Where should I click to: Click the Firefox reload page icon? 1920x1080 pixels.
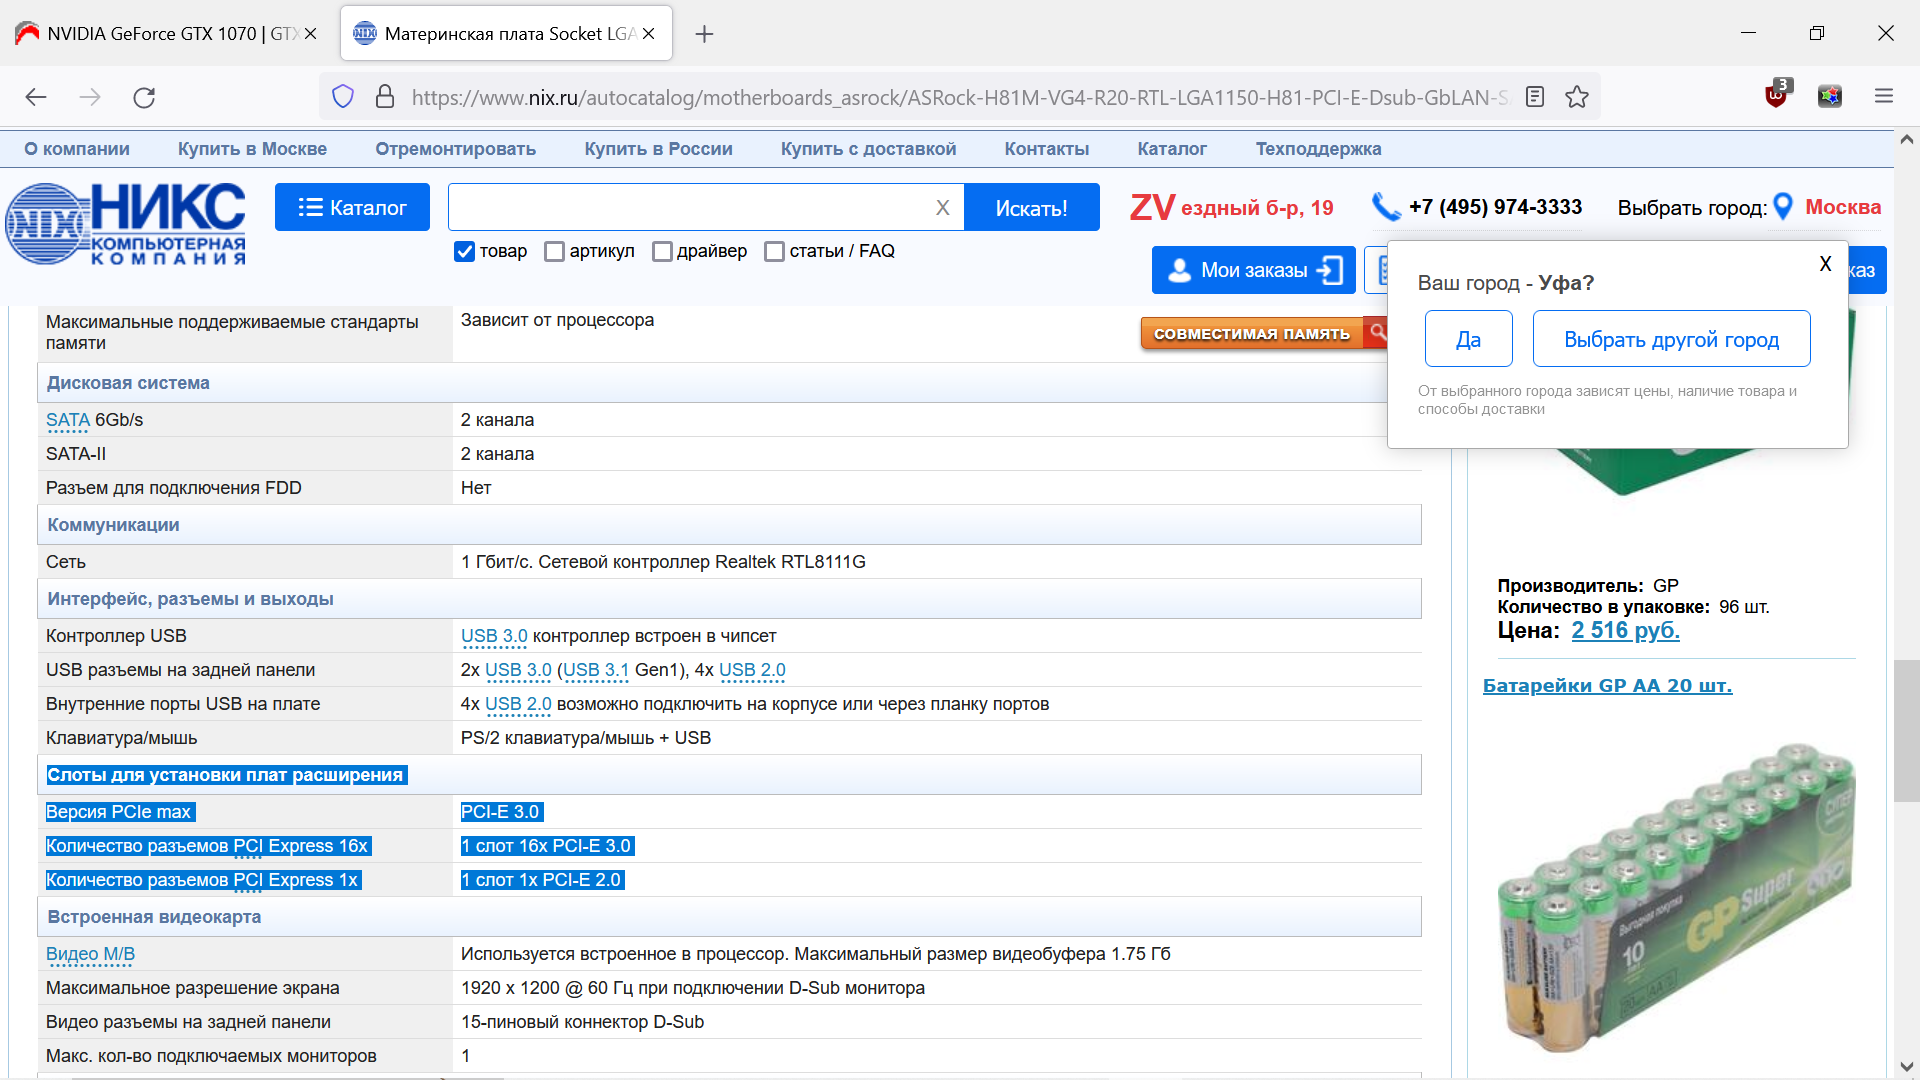point(144,97)
